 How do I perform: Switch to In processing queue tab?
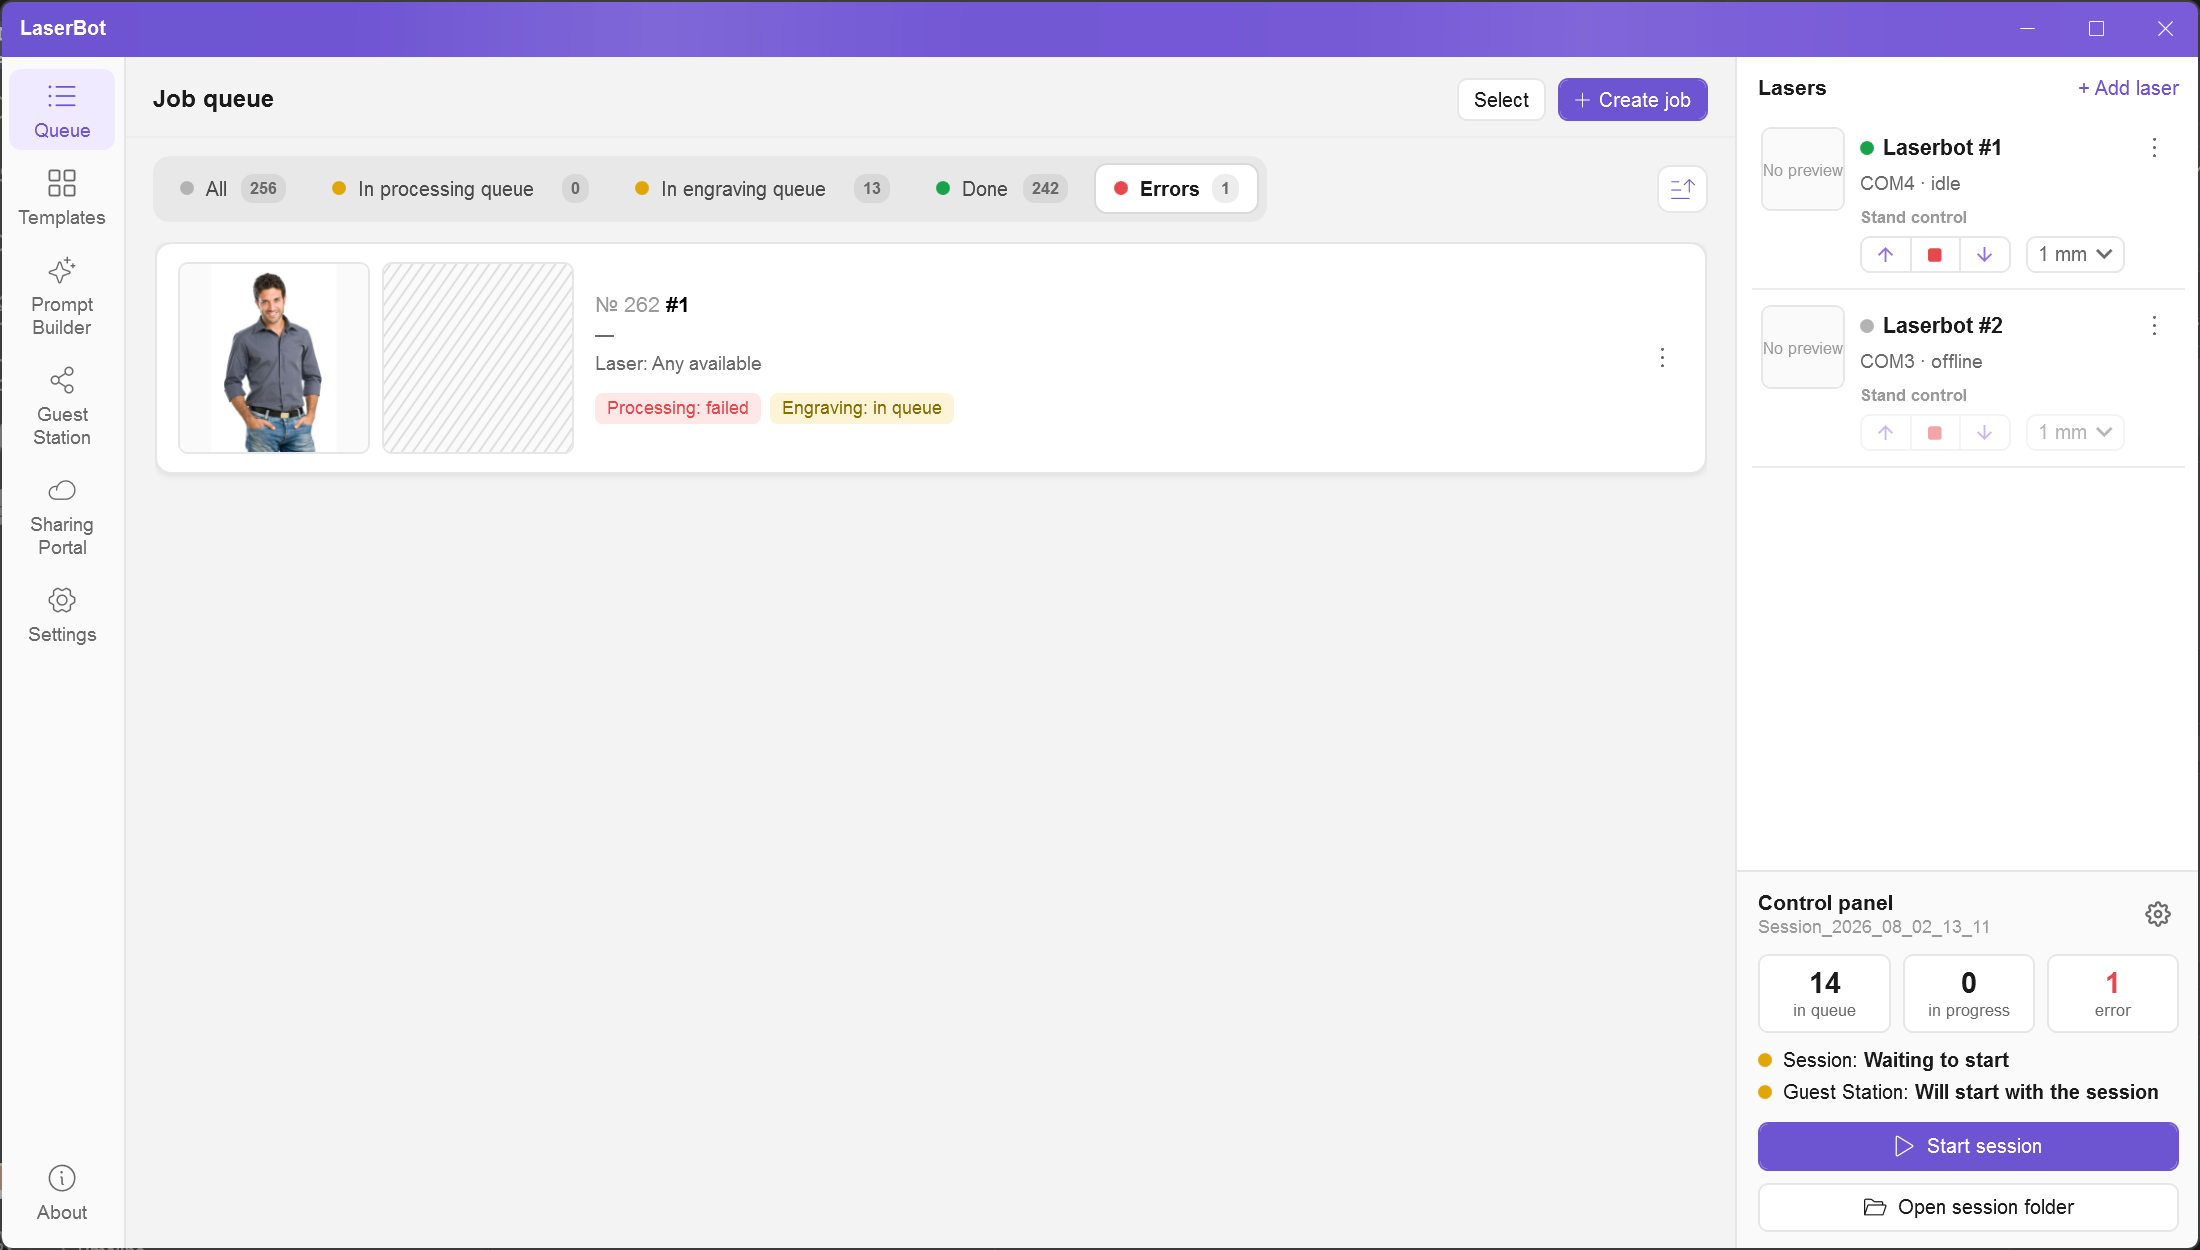click(460, 188)
